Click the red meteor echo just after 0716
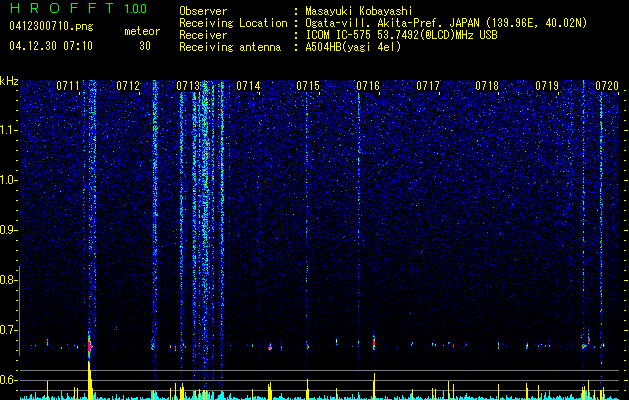 point(374,343)
